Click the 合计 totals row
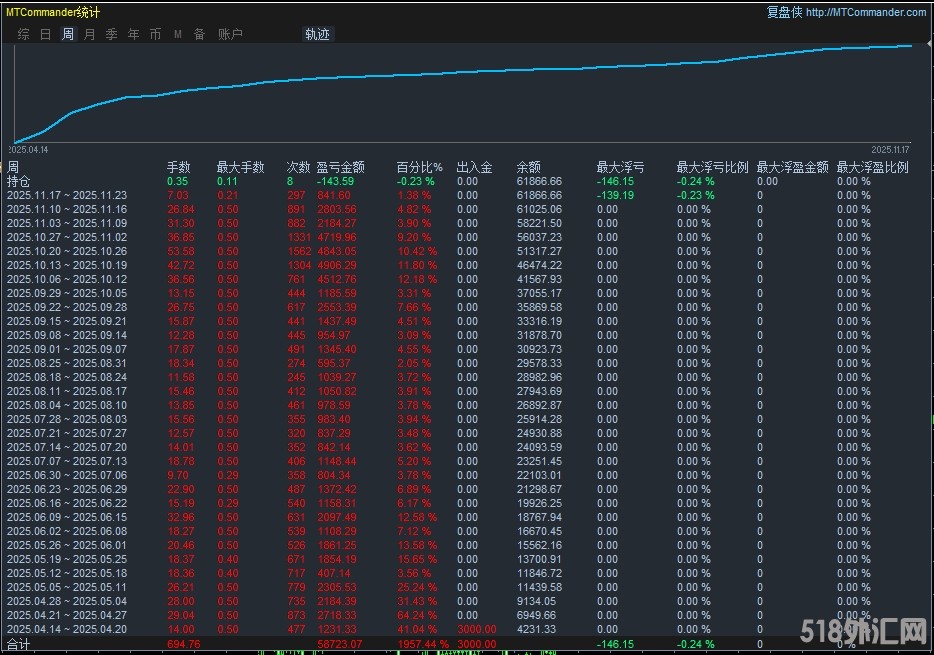934x655 pixels. [19, 645]
